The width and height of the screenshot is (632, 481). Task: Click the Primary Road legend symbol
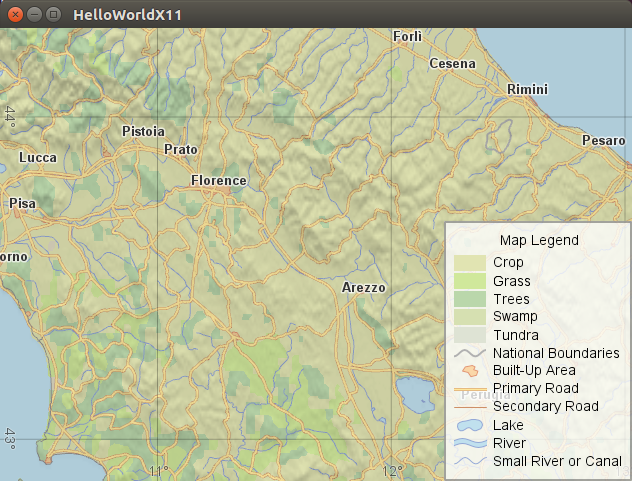(x=469, y=389)
